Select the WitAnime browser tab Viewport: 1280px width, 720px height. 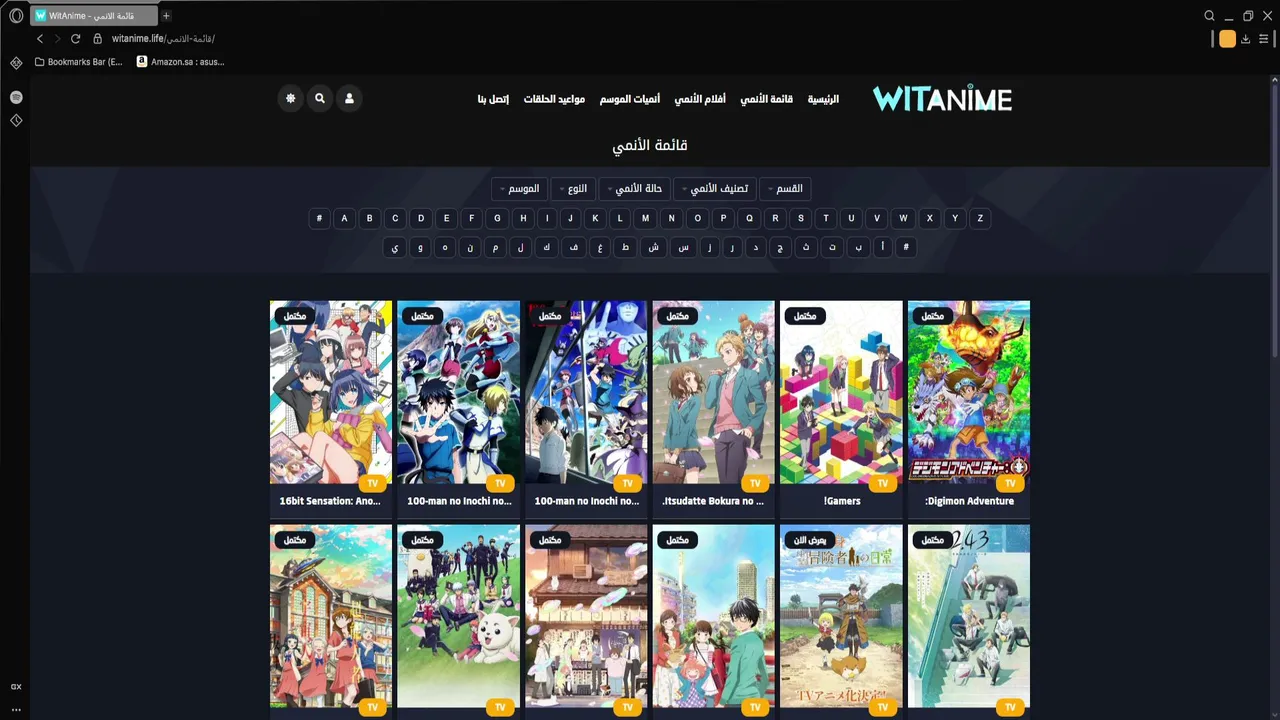point(95,16)
